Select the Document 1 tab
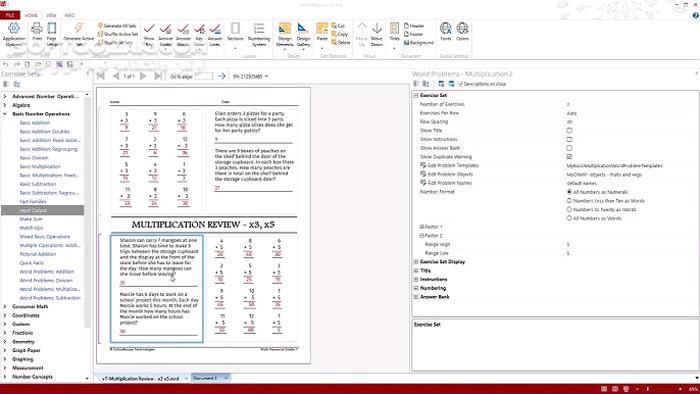Viewport: 700px width, 394px height. click(x=205, y=378)
